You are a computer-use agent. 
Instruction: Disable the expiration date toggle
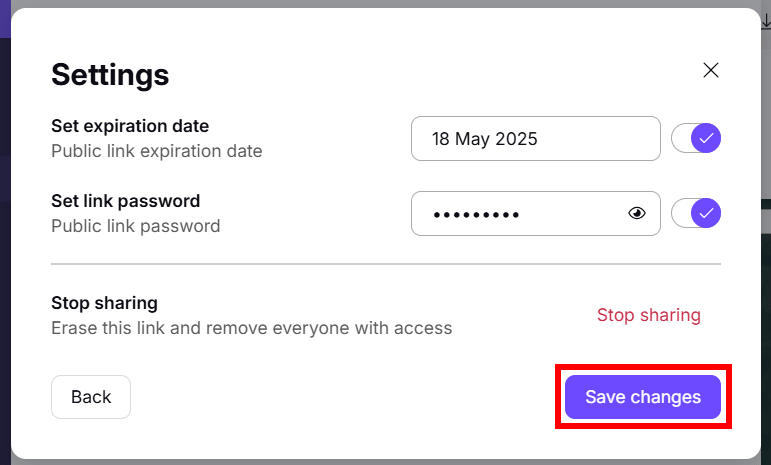click(x=696, y=138)
